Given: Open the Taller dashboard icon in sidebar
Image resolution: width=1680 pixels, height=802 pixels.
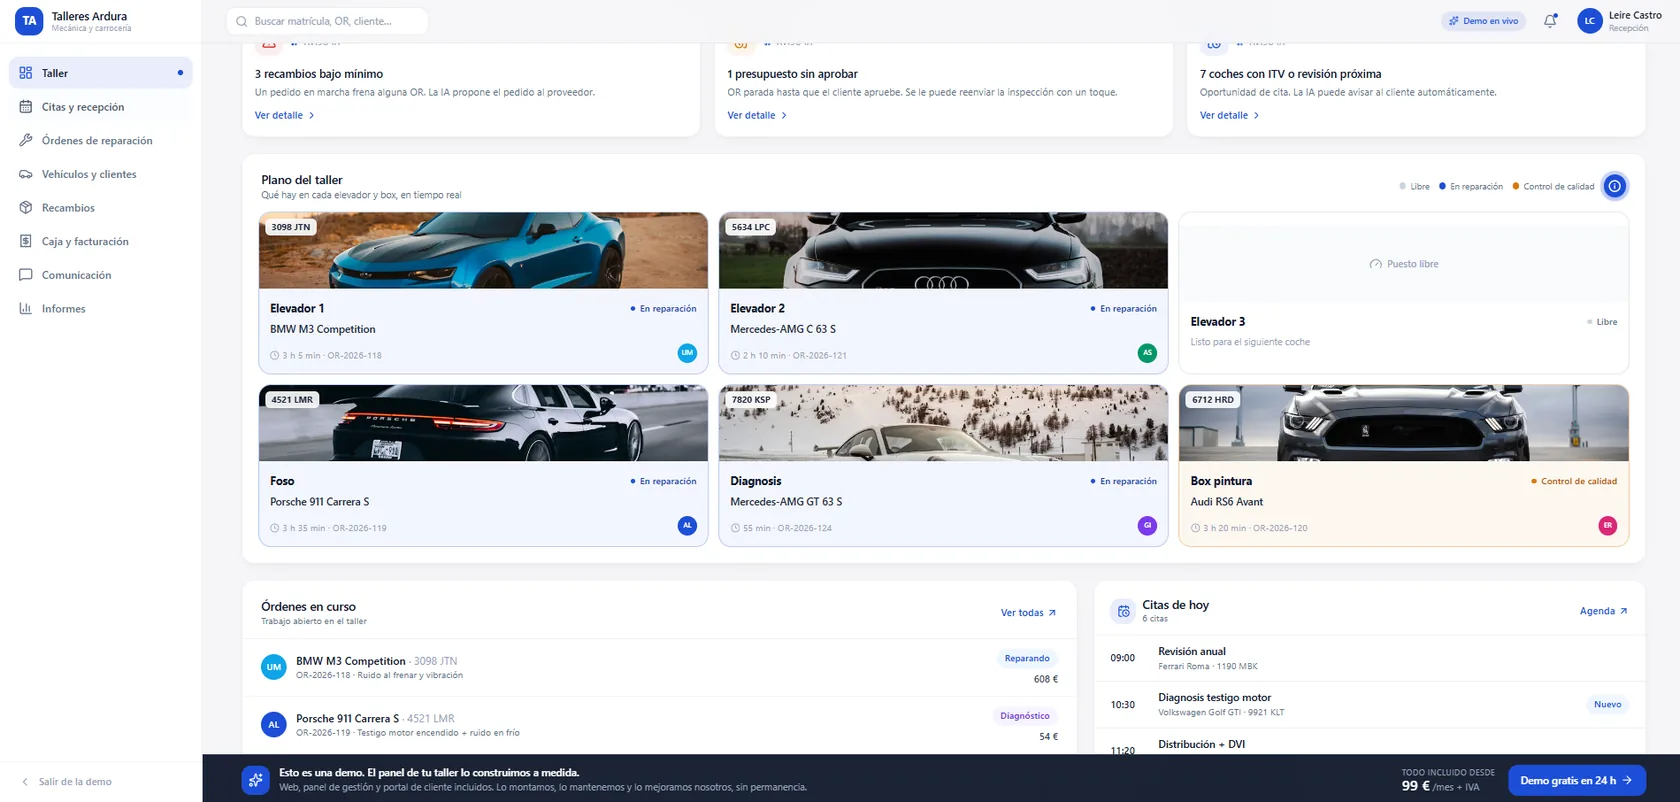Looking at the screenshot, I should [26, 73].
